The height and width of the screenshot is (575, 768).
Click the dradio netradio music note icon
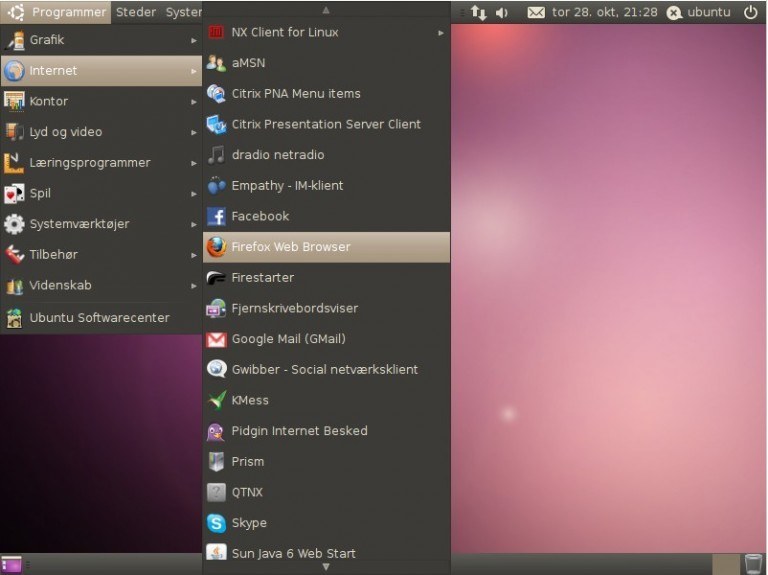coord(216,155)
